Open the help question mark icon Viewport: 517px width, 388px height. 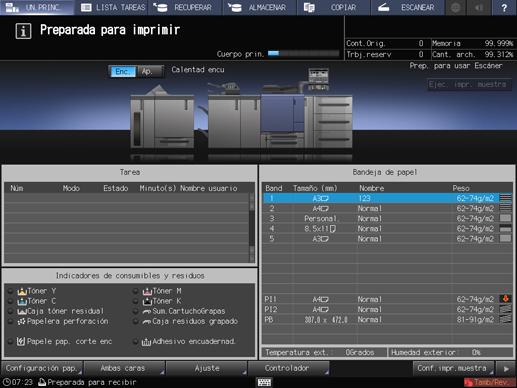pos(504,7)
